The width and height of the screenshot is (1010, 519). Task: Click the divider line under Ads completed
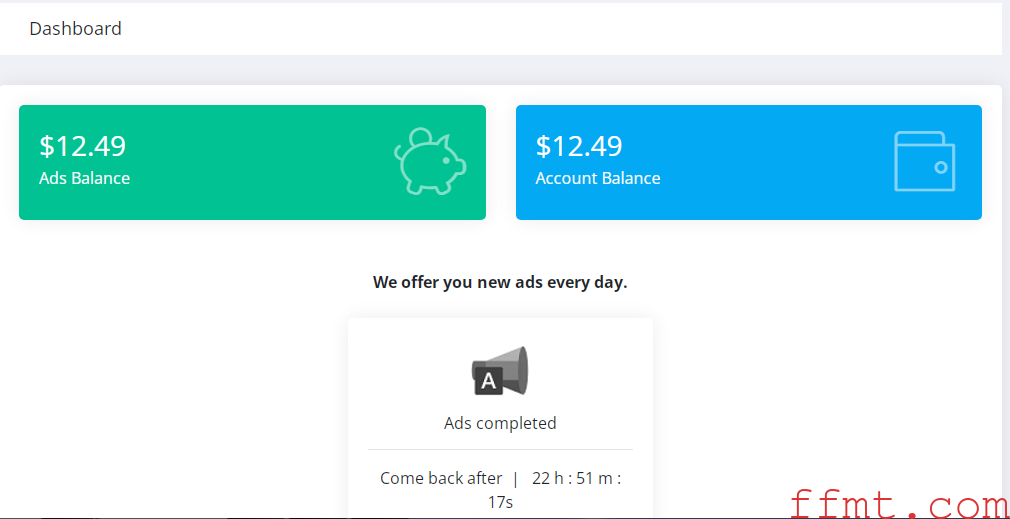click(x=500, y=449)
